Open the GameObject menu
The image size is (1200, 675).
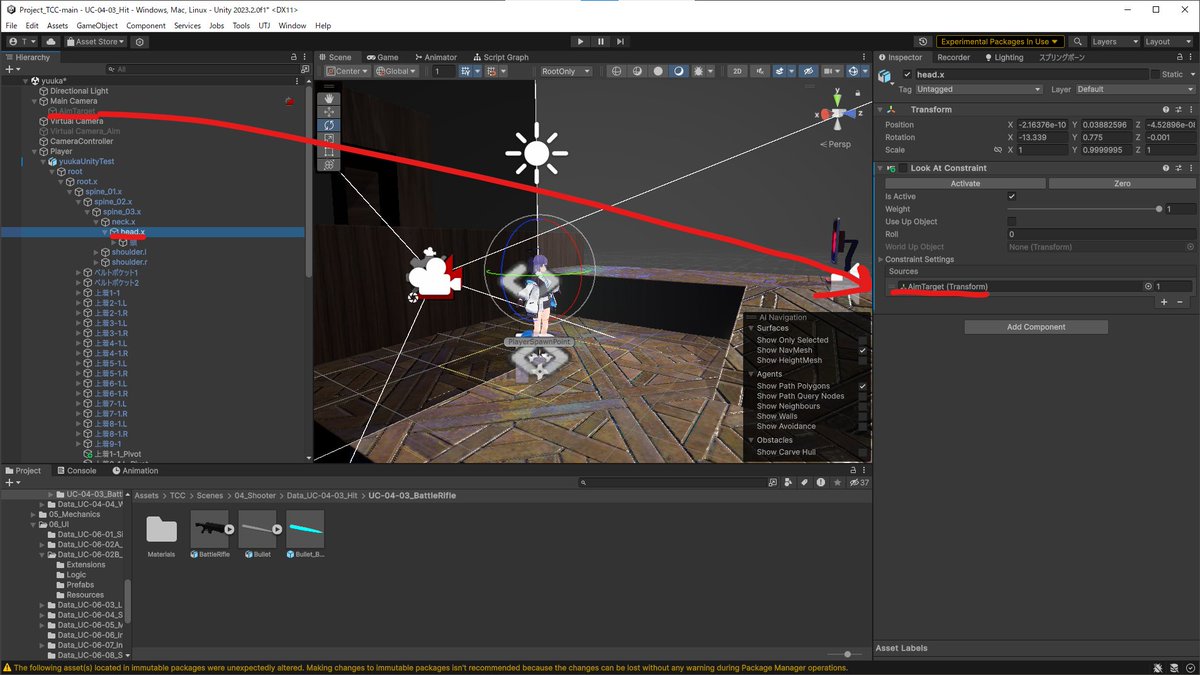tap(96, 25)
